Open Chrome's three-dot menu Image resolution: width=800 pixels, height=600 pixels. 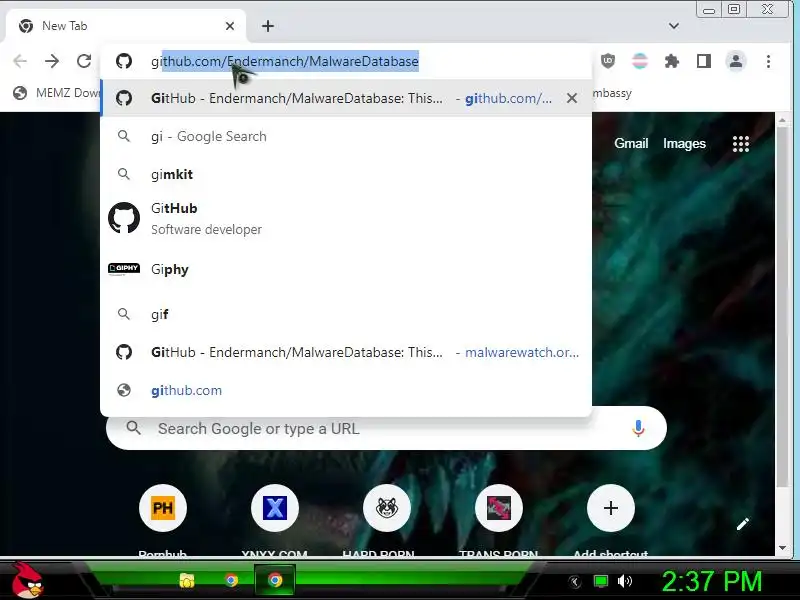pyautogui.click(x=768, y=61)
